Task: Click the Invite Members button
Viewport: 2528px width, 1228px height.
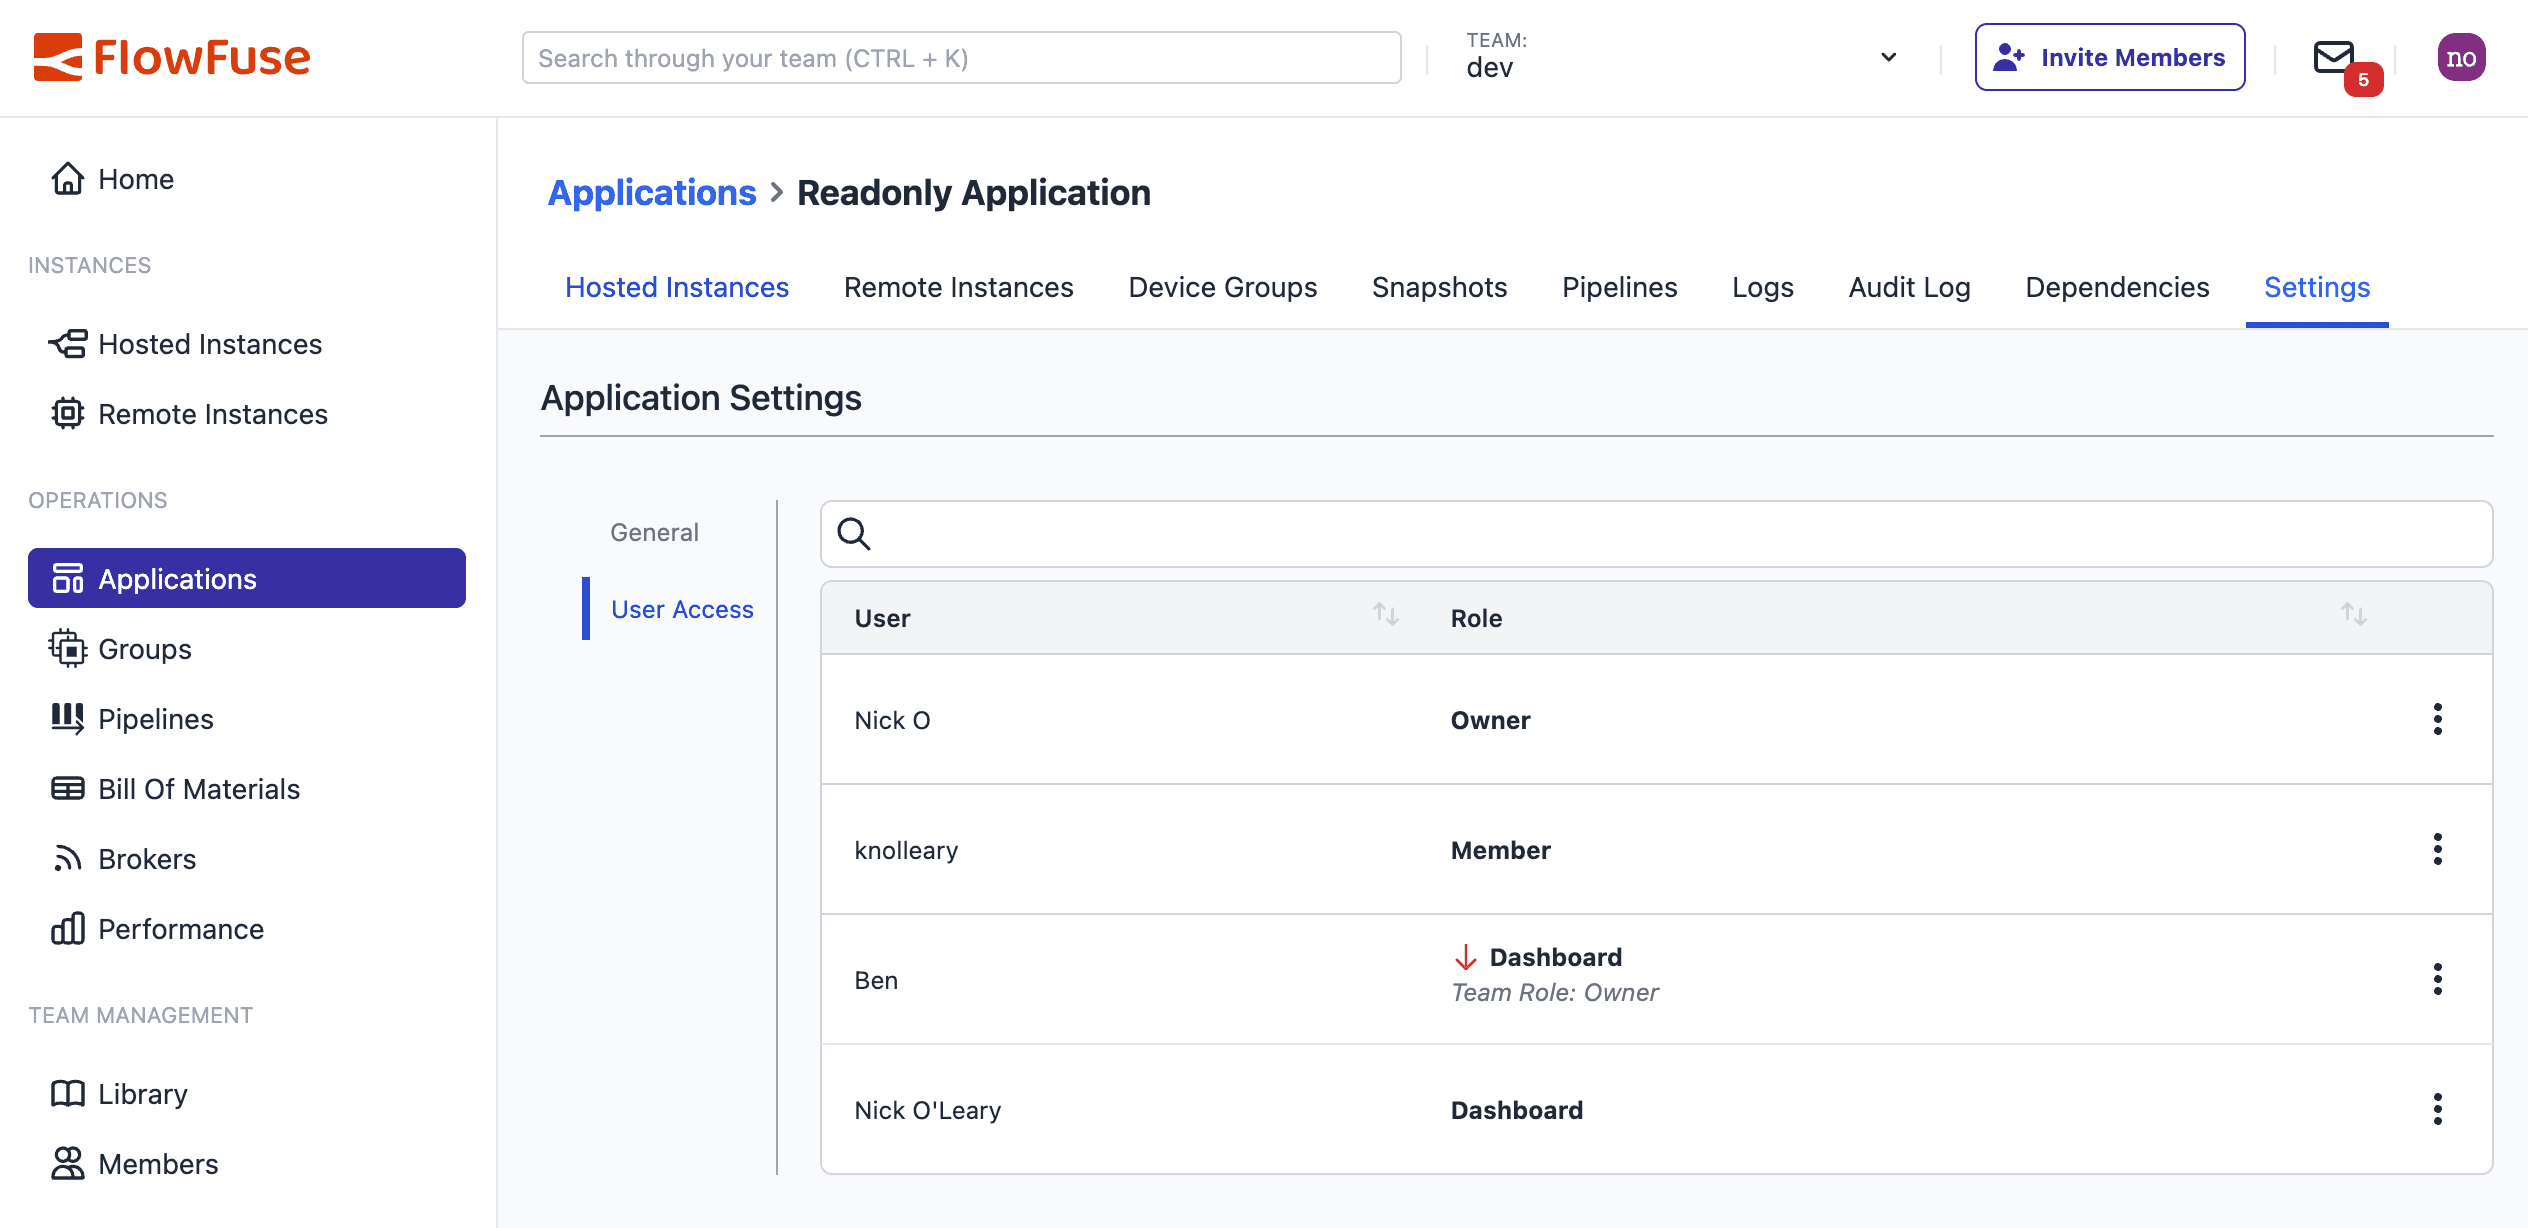Action: pos(2110,57)
